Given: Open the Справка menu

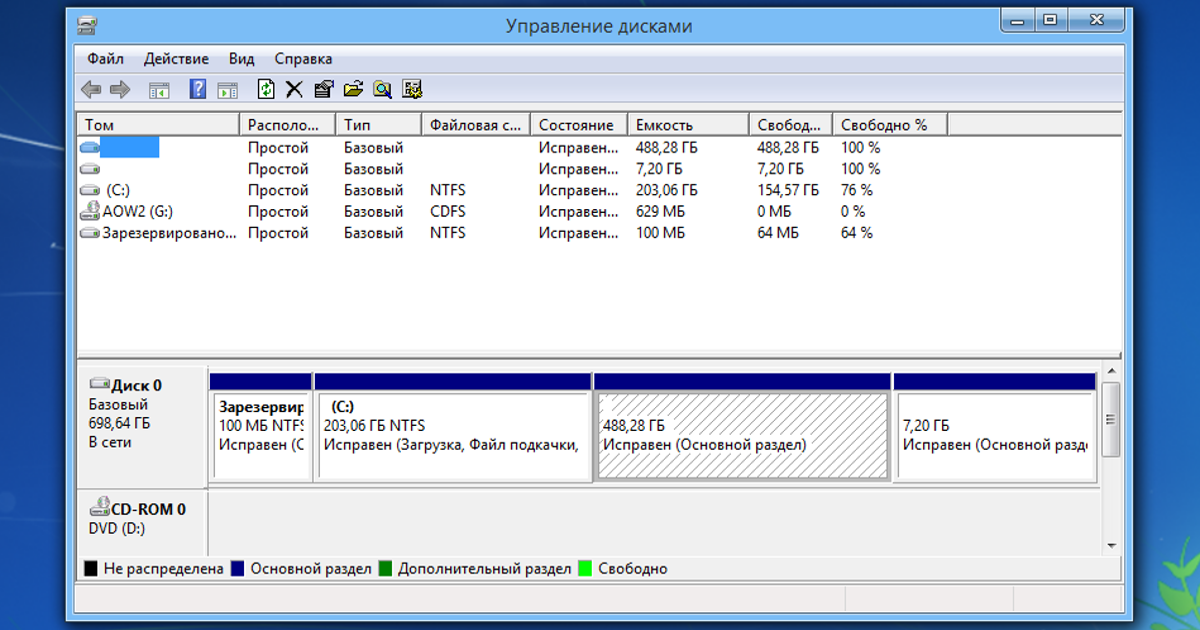Looking at the screenshot, I should (x=303, y=59).
